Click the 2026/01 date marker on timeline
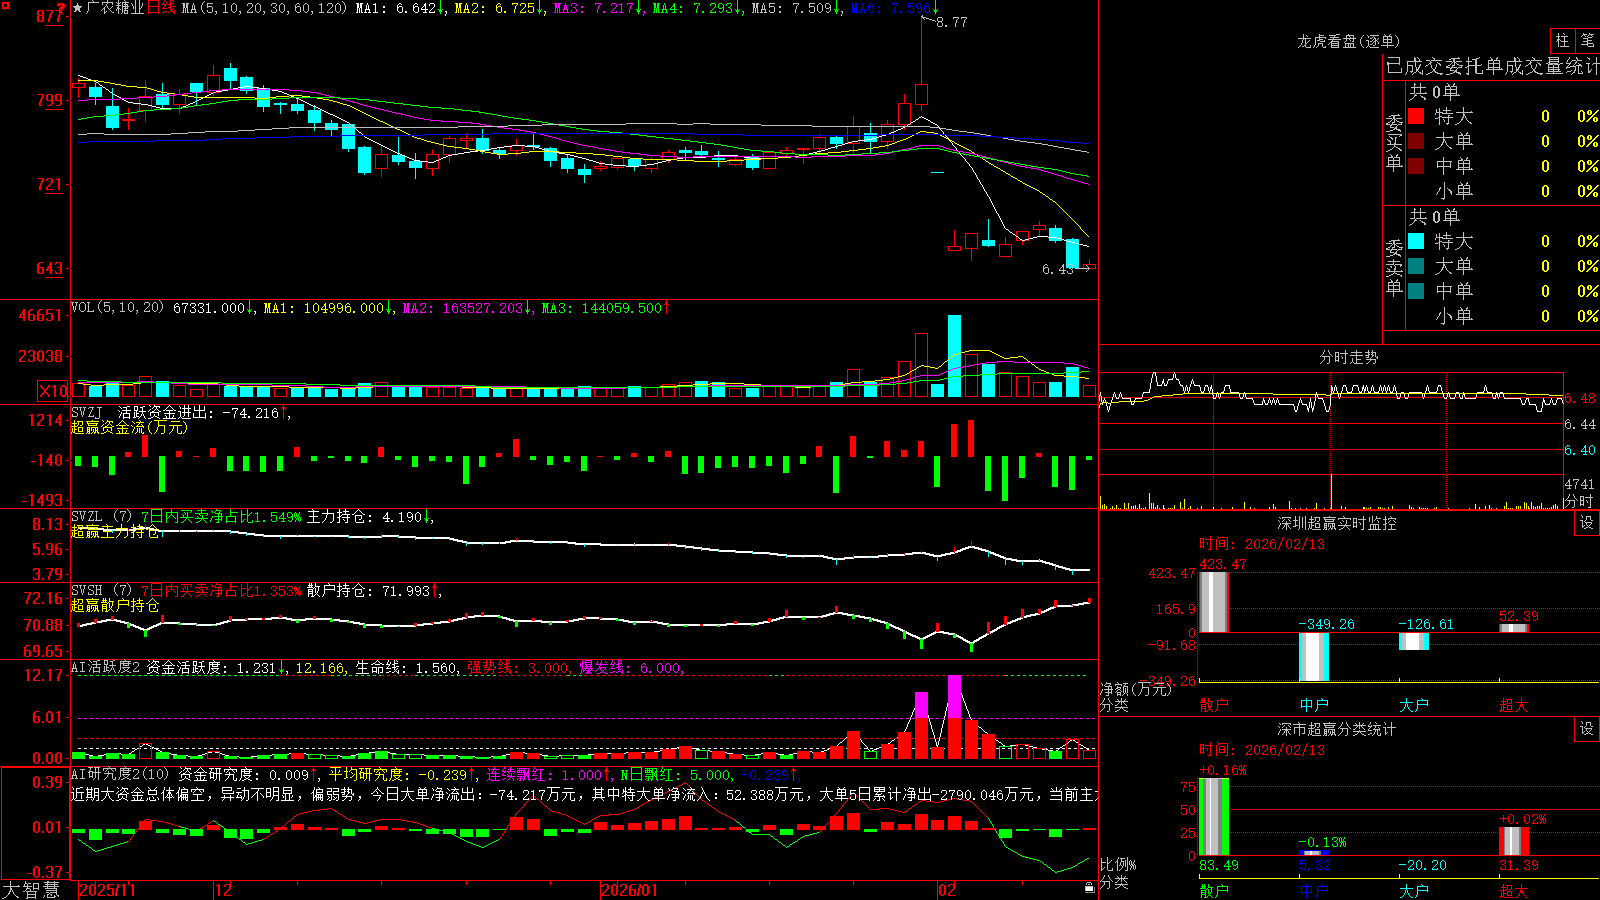 (x=630, y=890)
